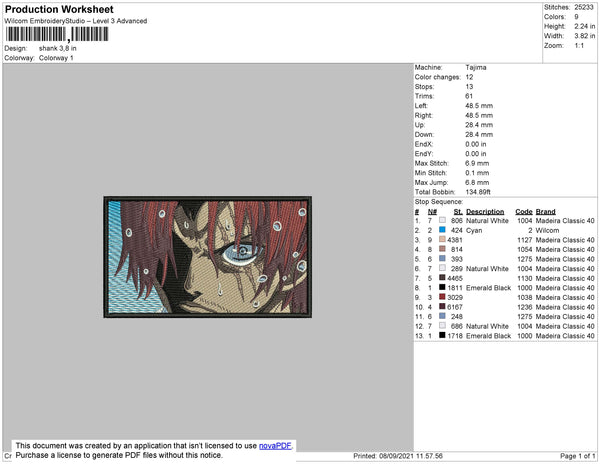Viewport: 600px width, 464px height.
Task: Click the Printed date in the footer
Action: pyautogui.click(x=398, y=456)
